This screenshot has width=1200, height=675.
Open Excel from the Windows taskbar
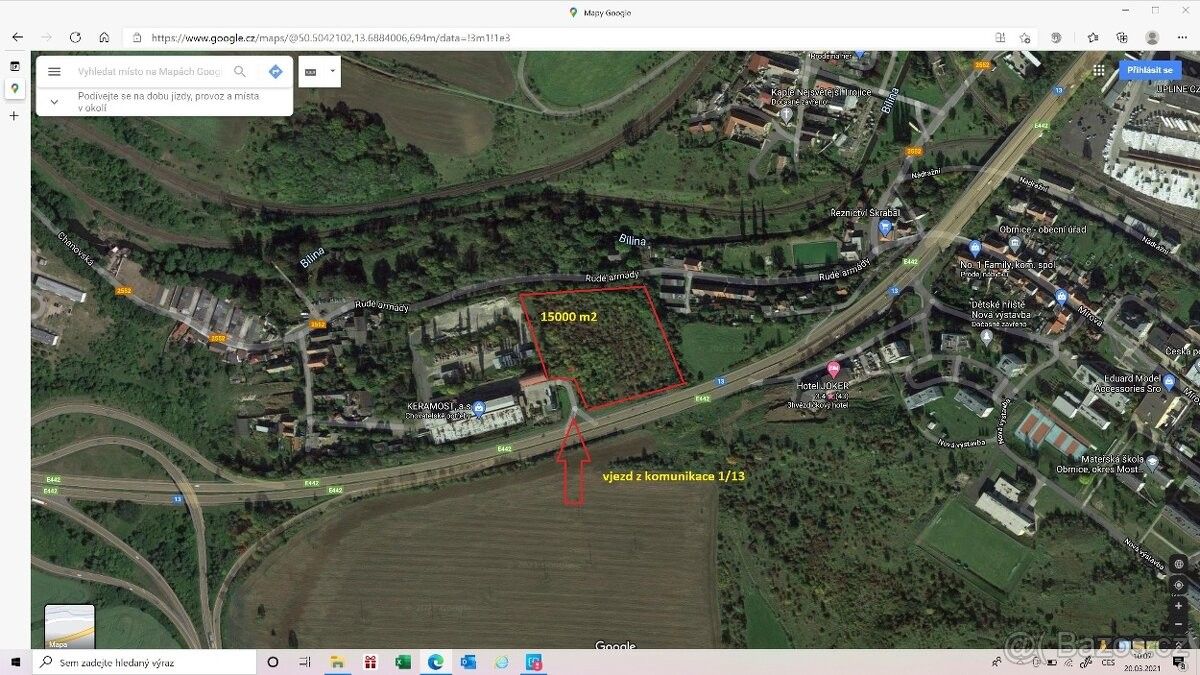coord(403,662)
